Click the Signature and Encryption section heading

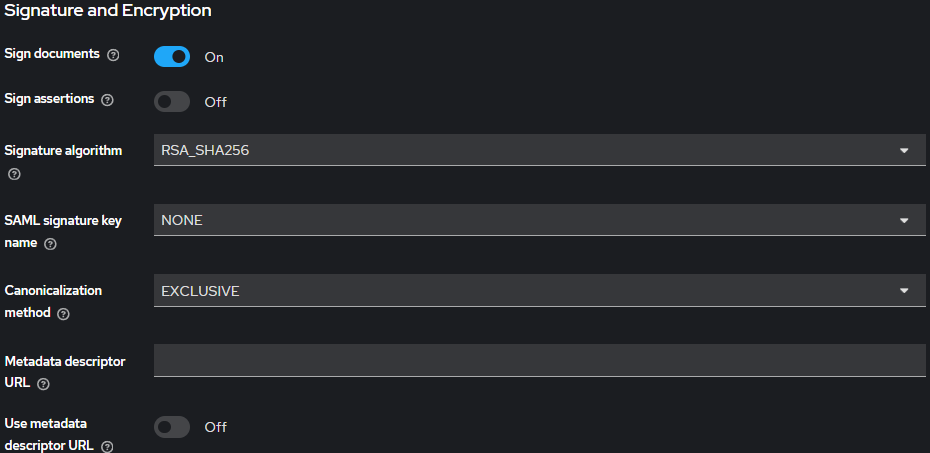coord(108,11)
